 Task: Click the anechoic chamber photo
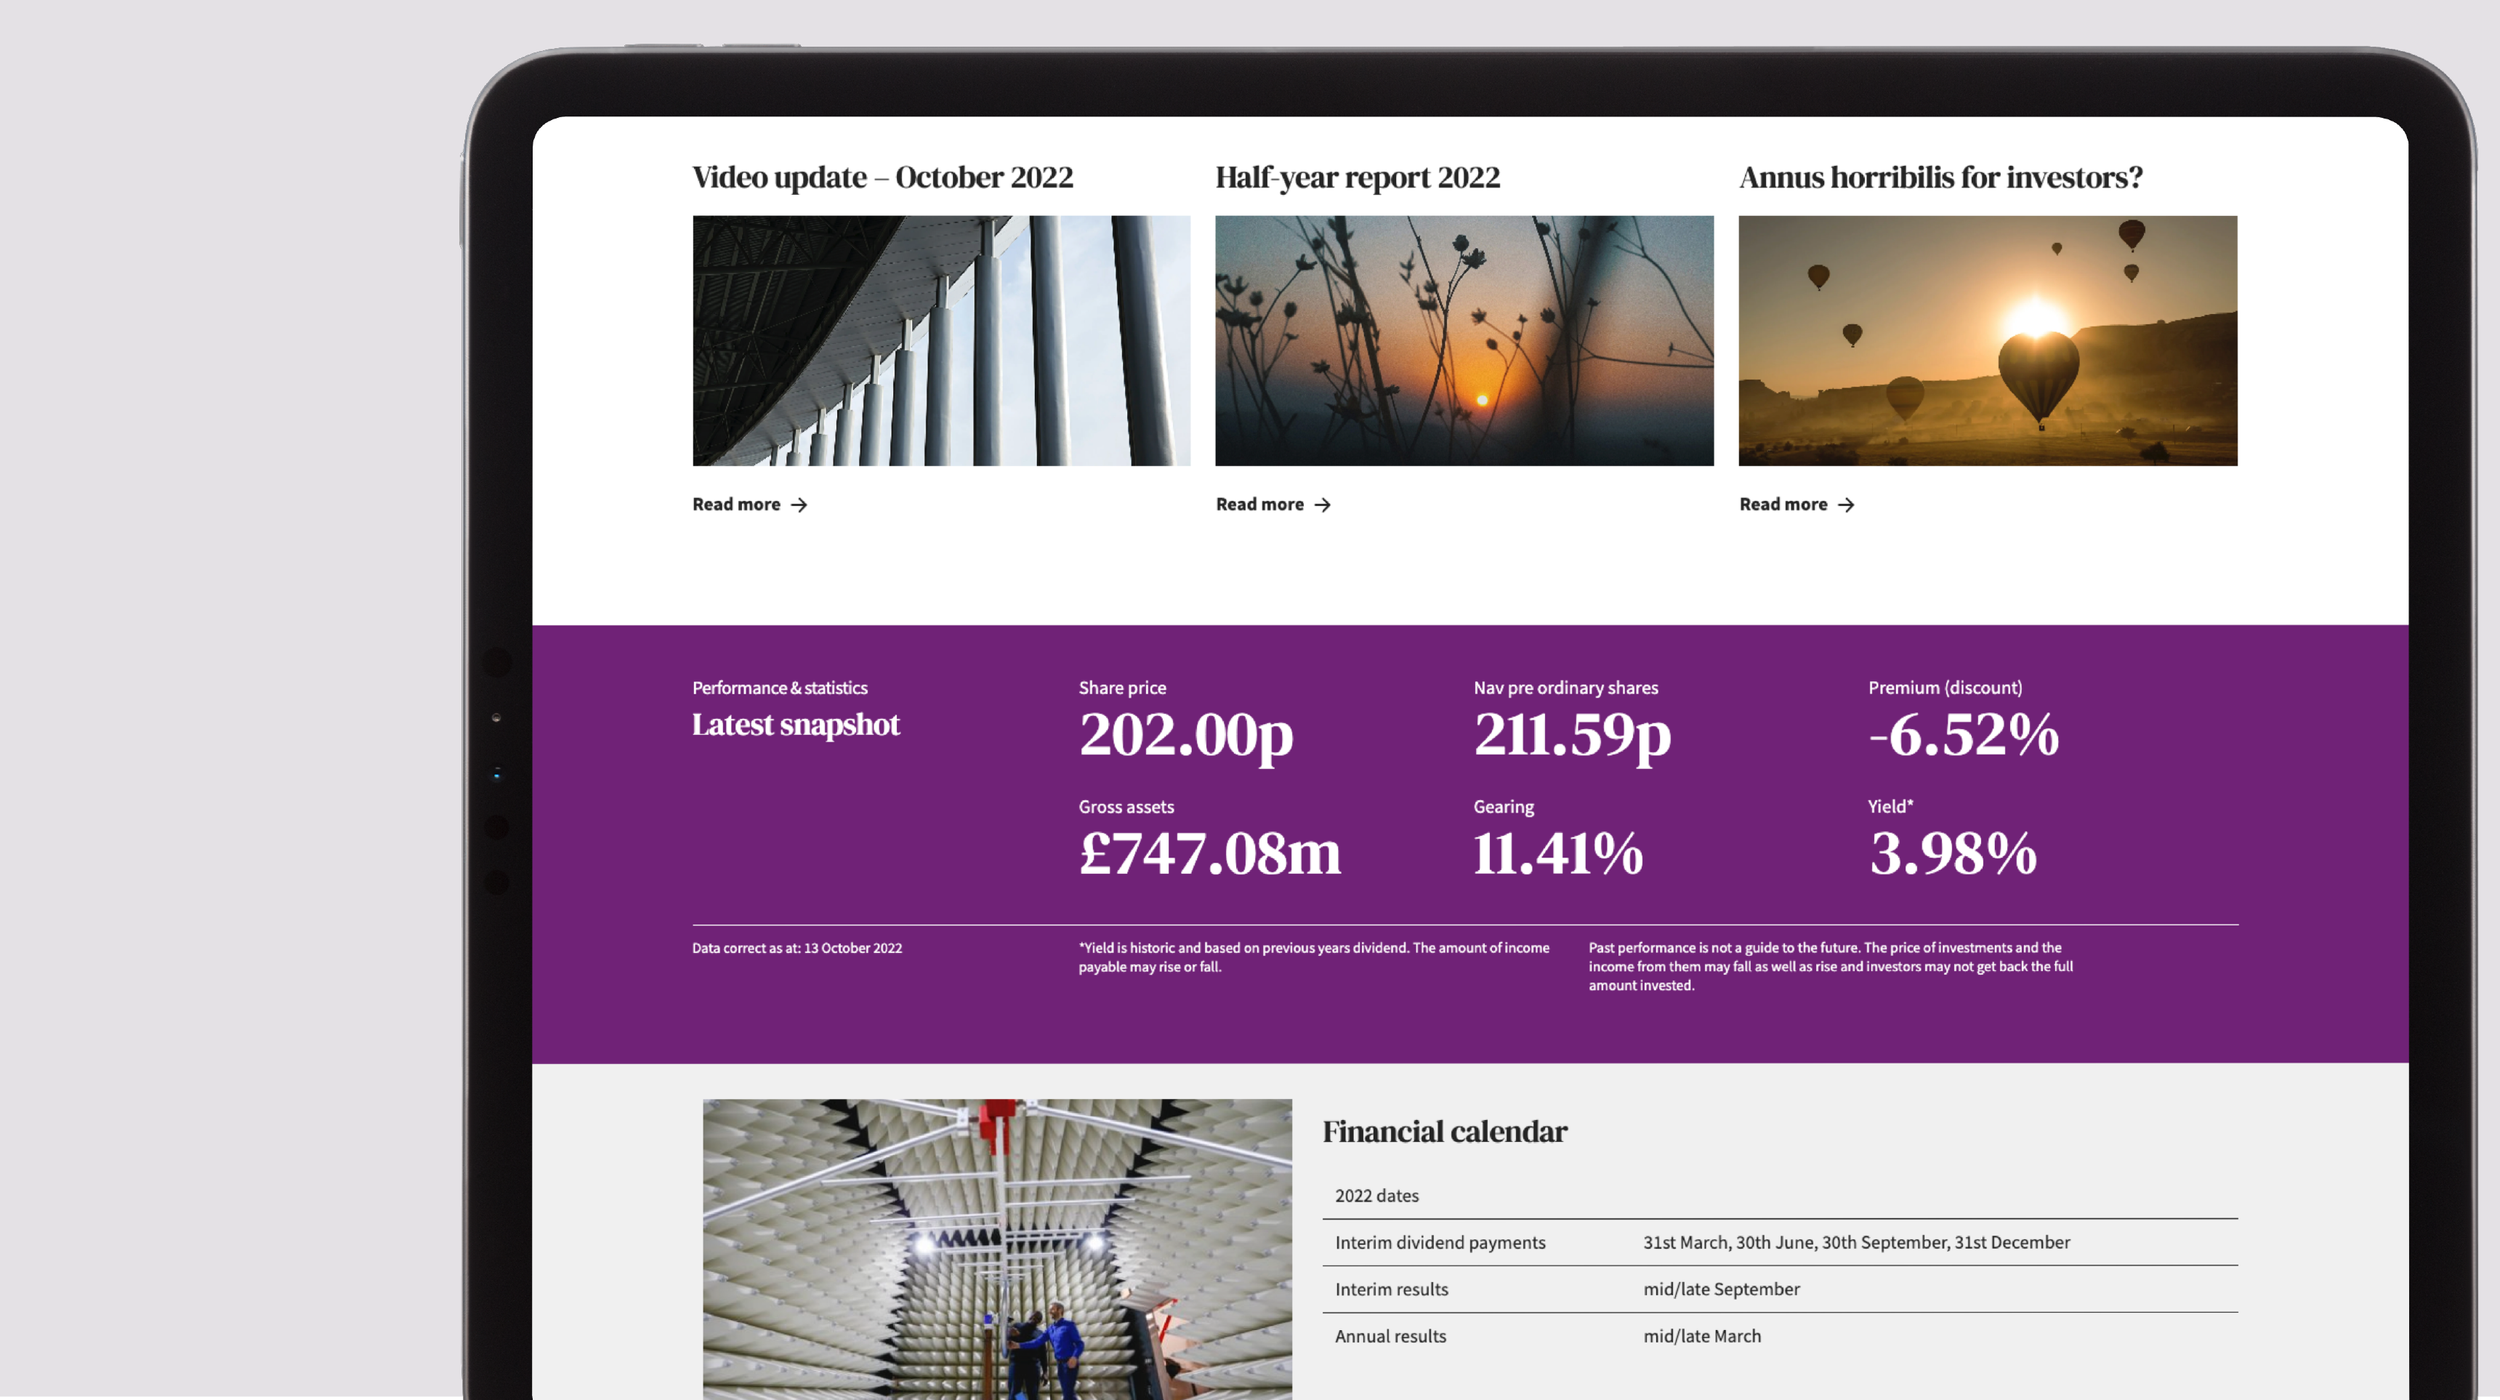pyautogui.click(x=997, y=1248)
